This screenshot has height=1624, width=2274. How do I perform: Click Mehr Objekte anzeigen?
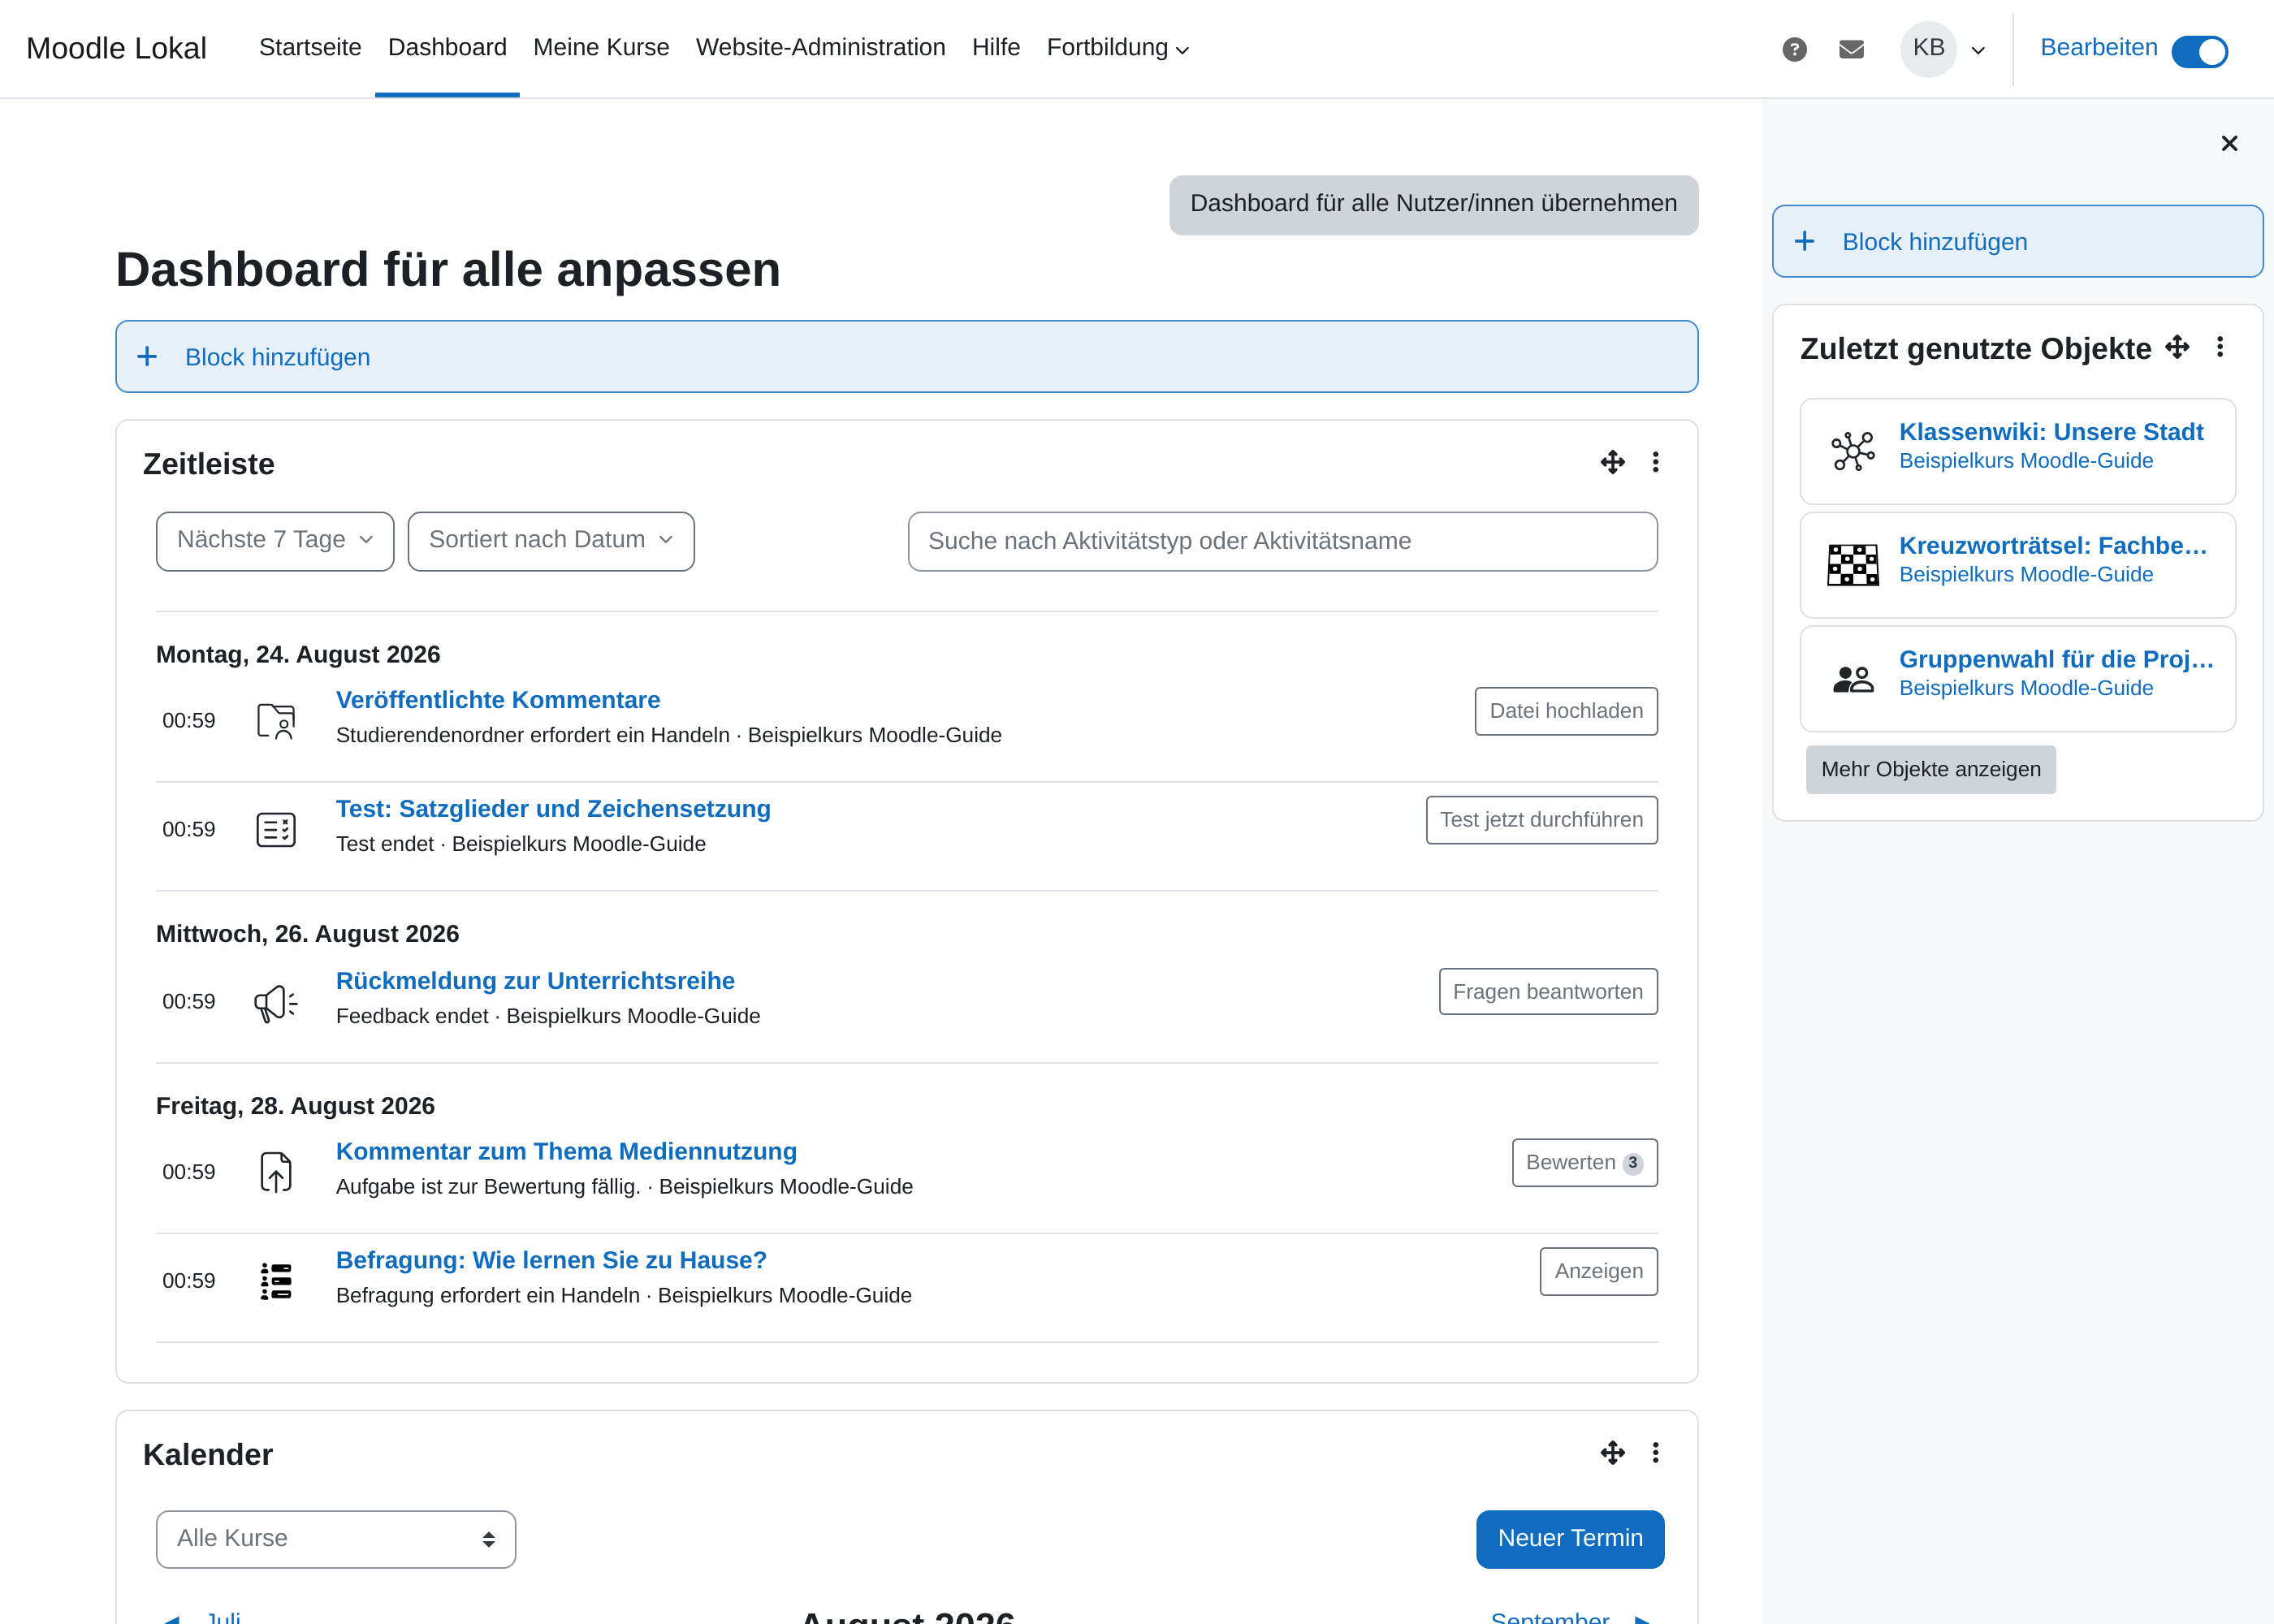pyautogui.click(x=1930, y=769)
